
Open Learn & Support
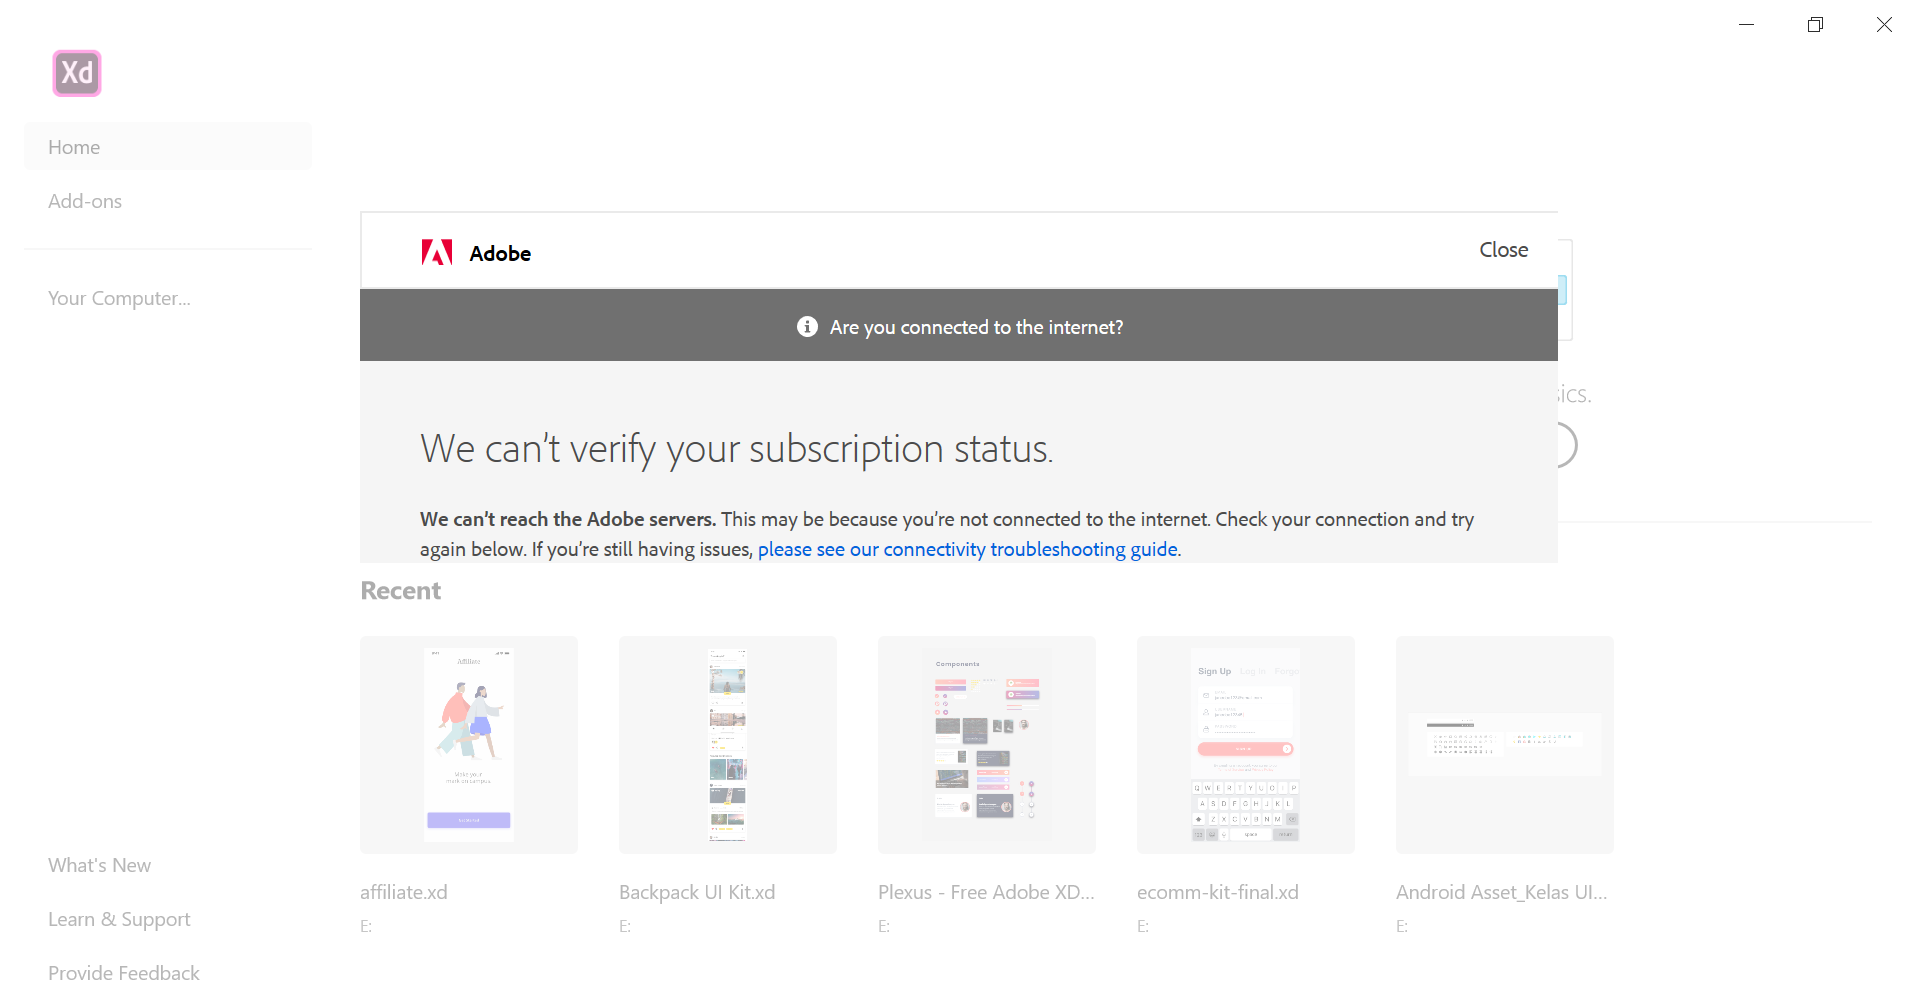coord(119,919)
